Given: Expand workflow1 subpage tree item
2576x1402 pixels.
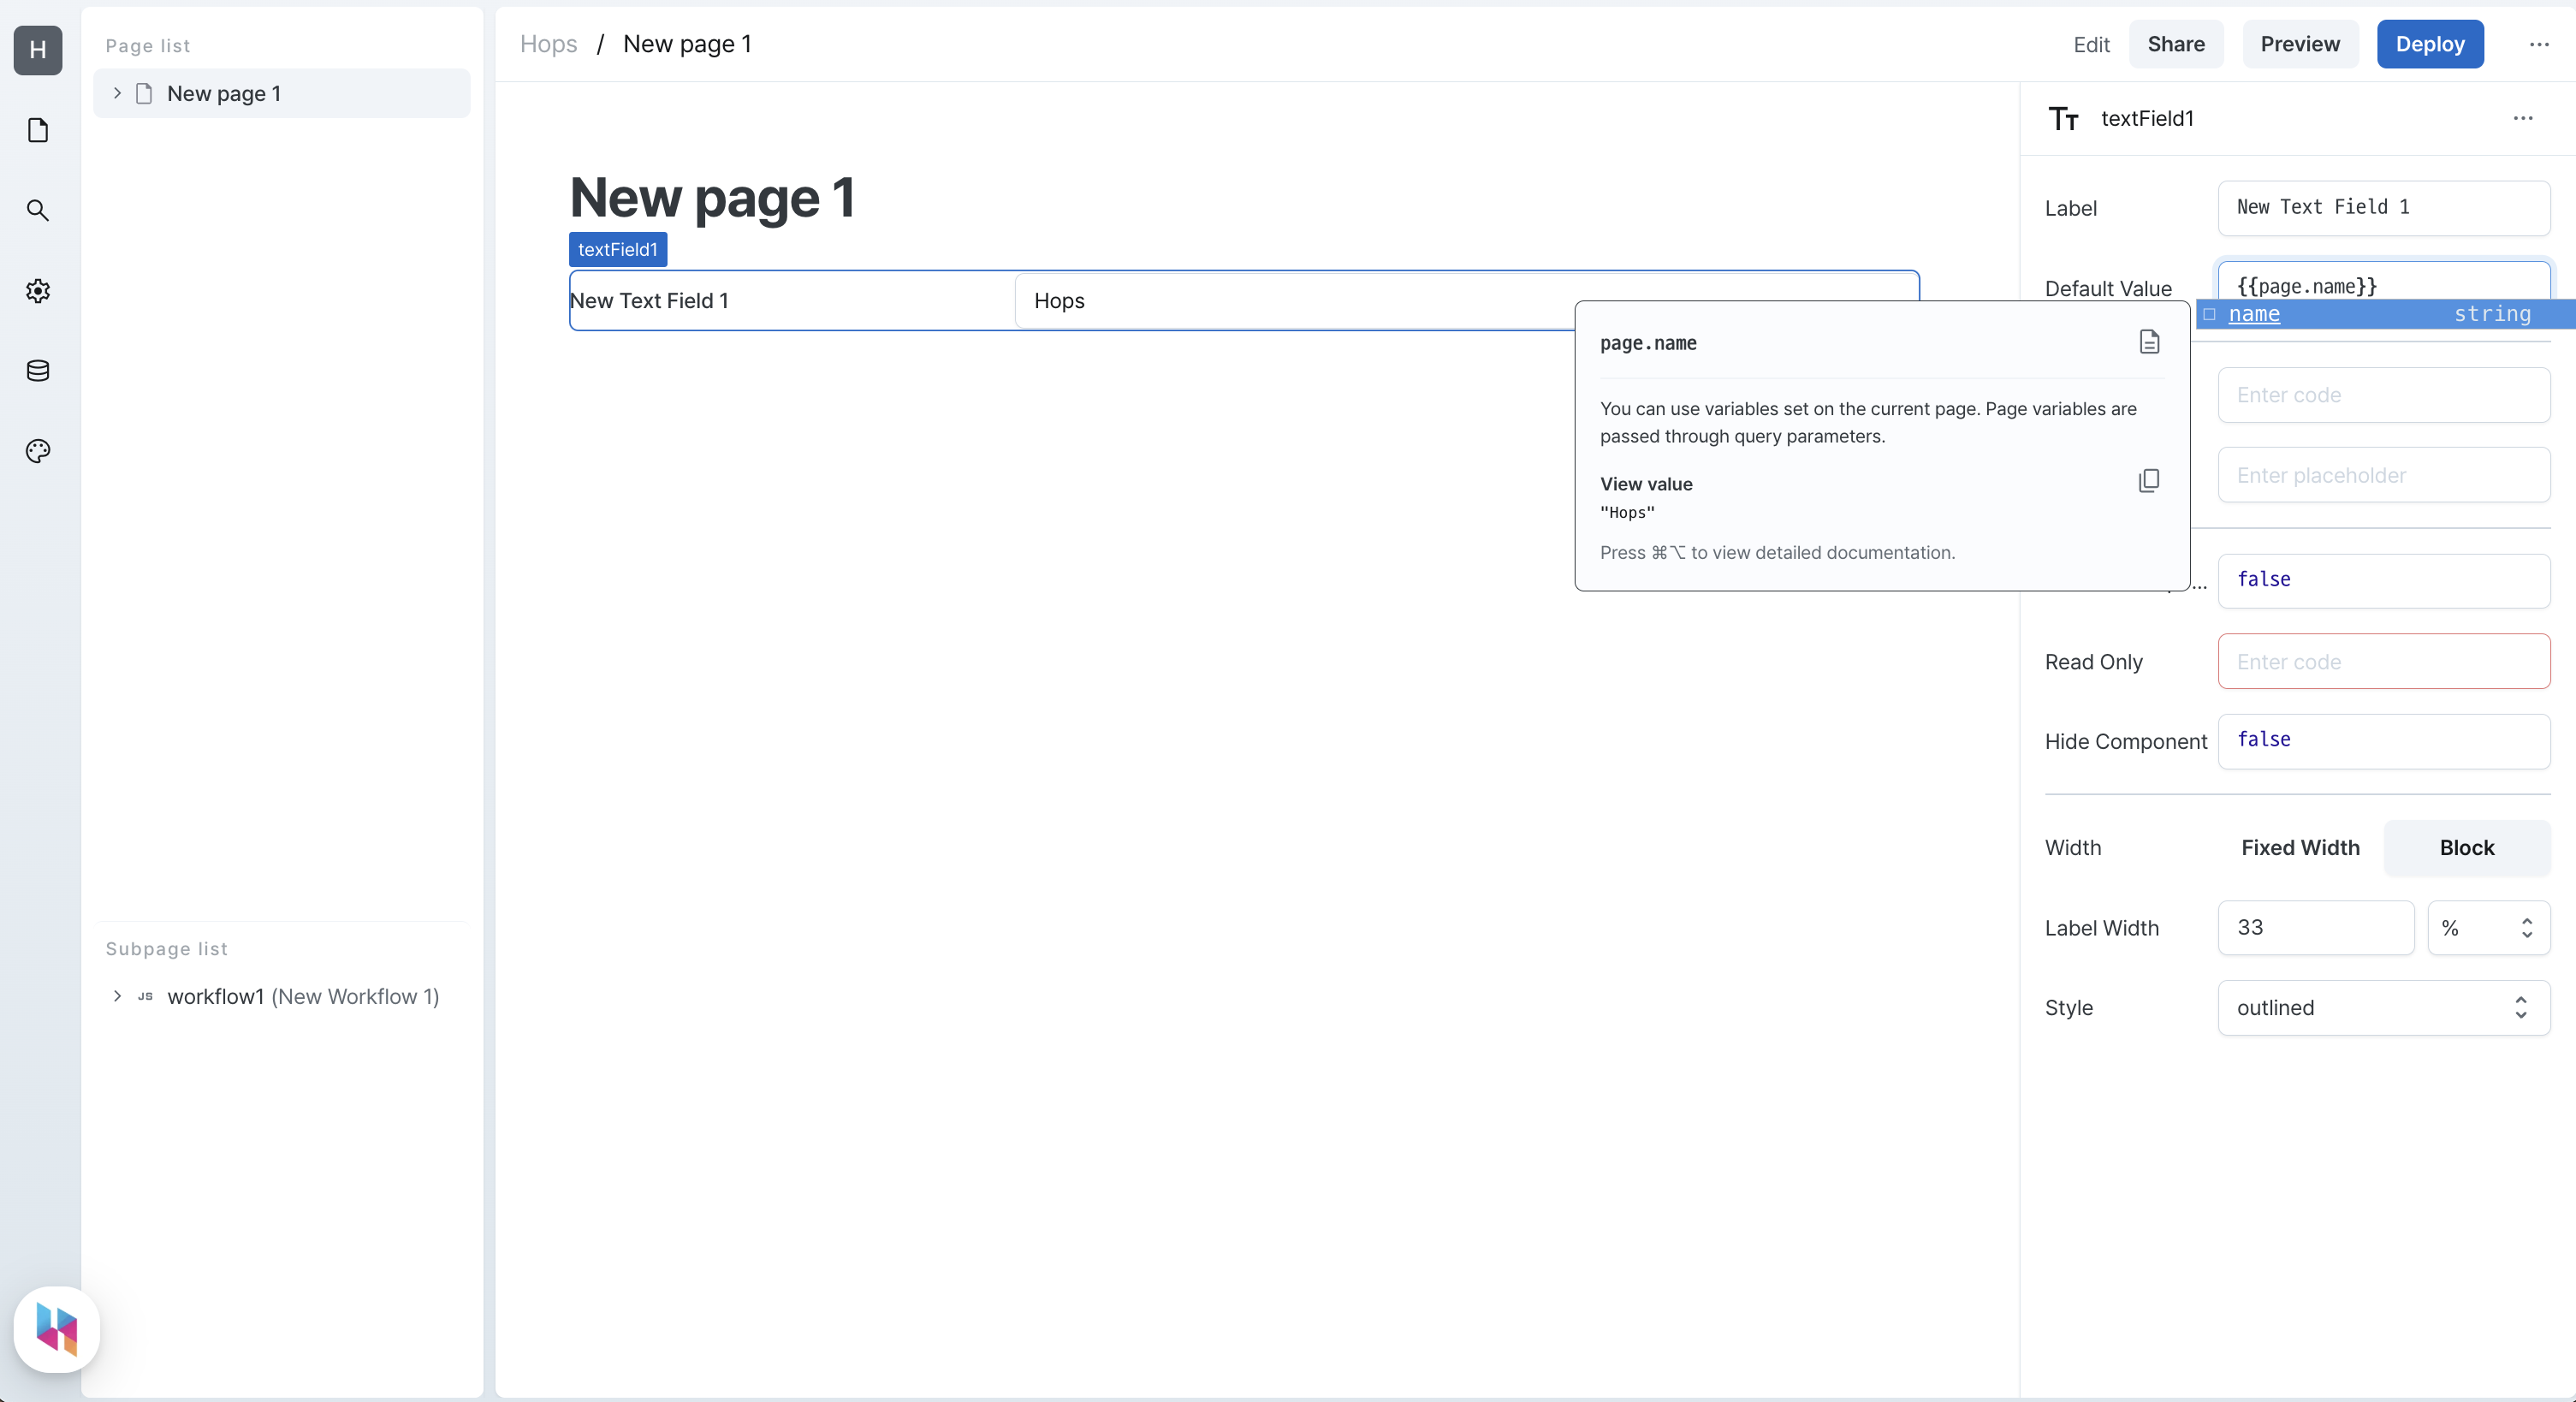Looking at the screenshot, I should pyautogui.click(x=116, y=996).
